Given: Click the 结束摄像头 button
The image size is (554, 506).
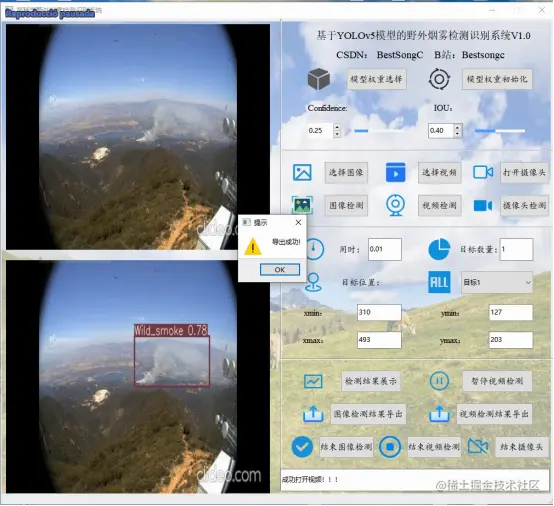Looking at the screenshot, I should (x=521, y=447).
